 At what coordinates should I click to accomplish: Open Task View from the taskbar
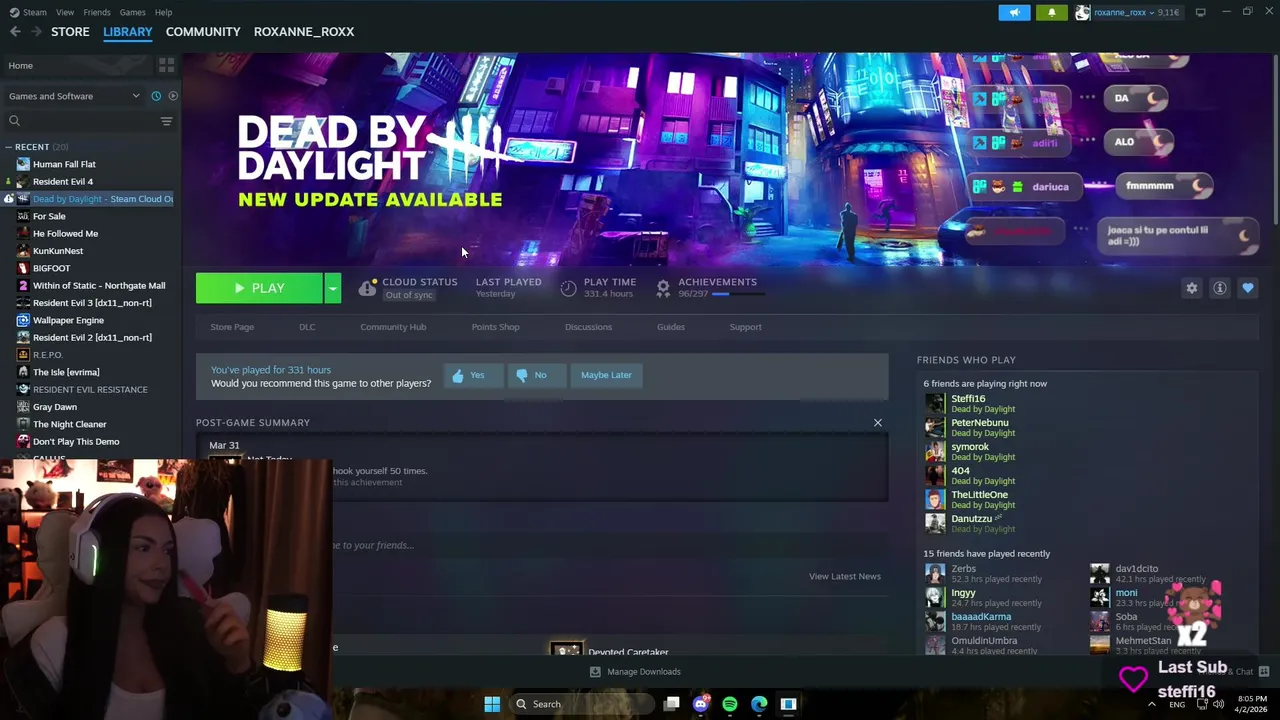(x=672, y=704)
